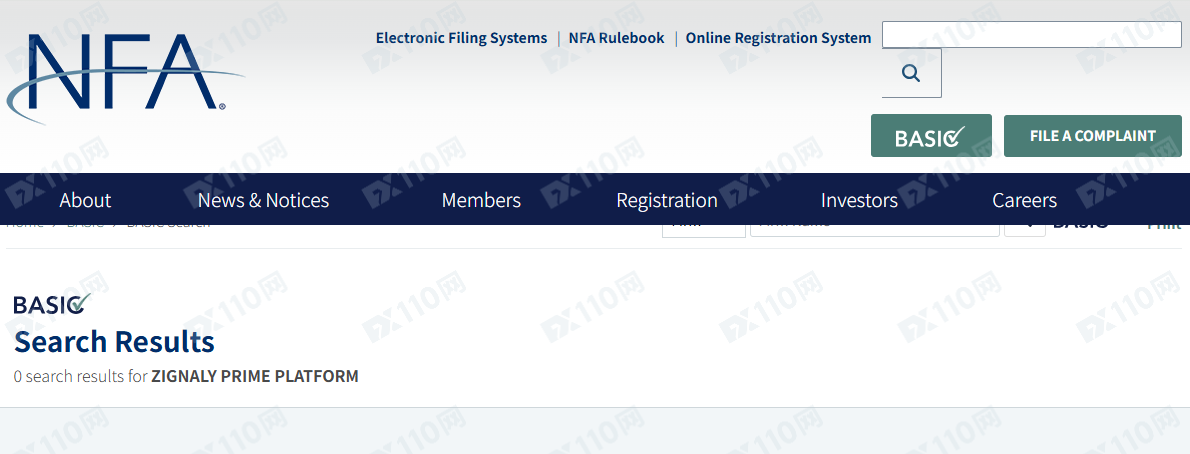
Task: Open the Members menu
Action: pos(481,200)
